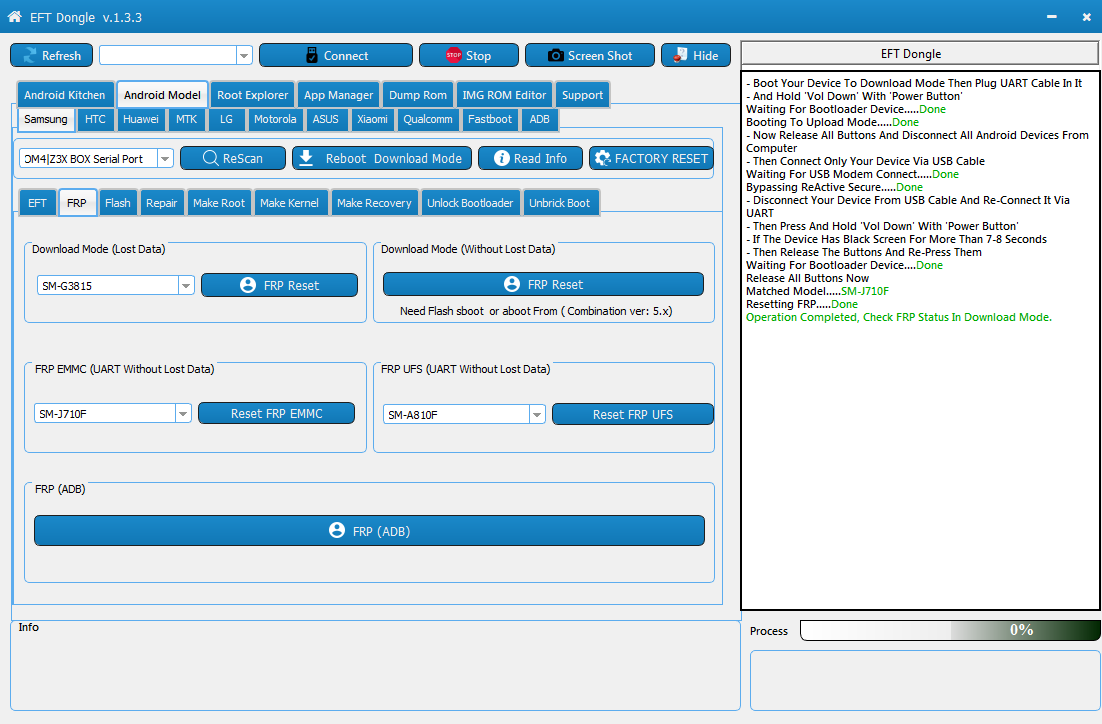The image size is (1102, 724).
Task: Click the Connect button
Action: 336,56
